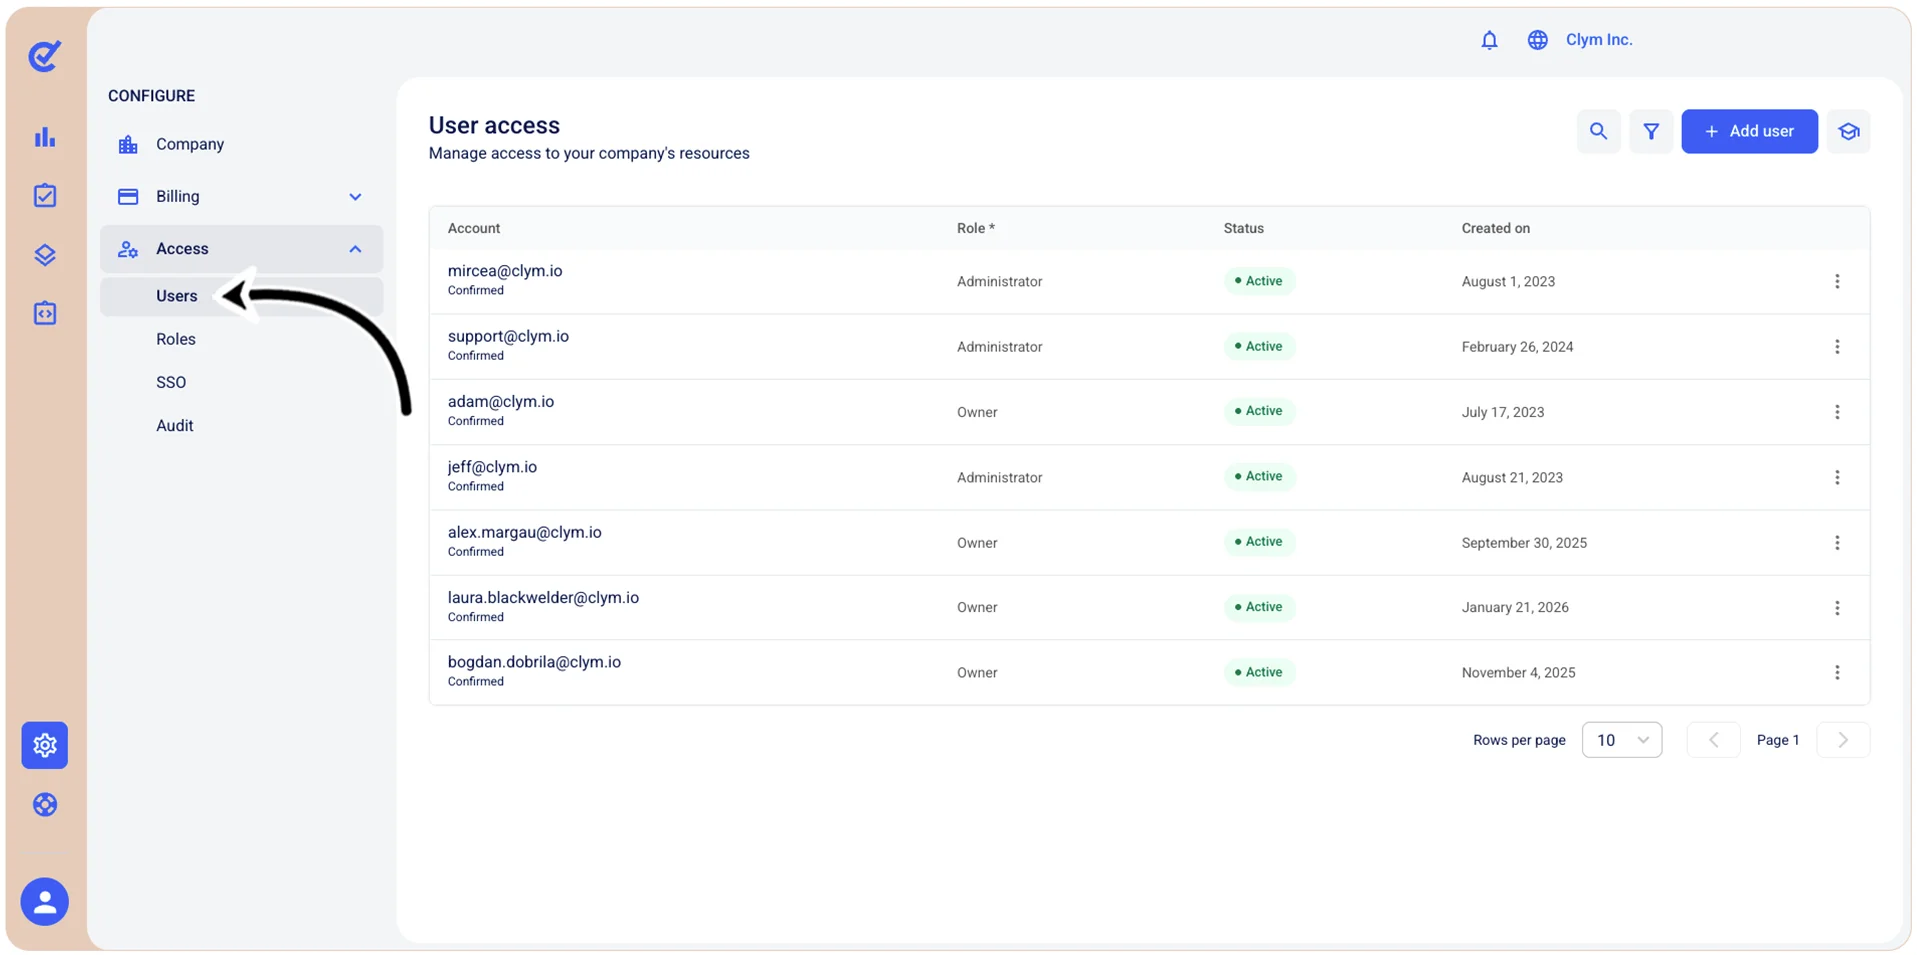Go to previous page arrow
This screenshot has width=1917, height=955.
(x=1713, y=740)
